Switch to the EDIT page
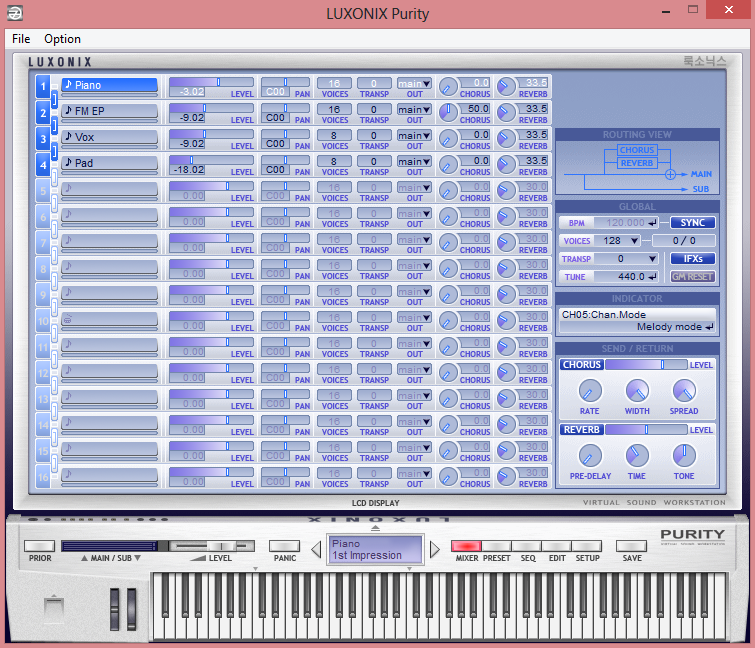Screen dimensions: 755x648 coord(557,546)
